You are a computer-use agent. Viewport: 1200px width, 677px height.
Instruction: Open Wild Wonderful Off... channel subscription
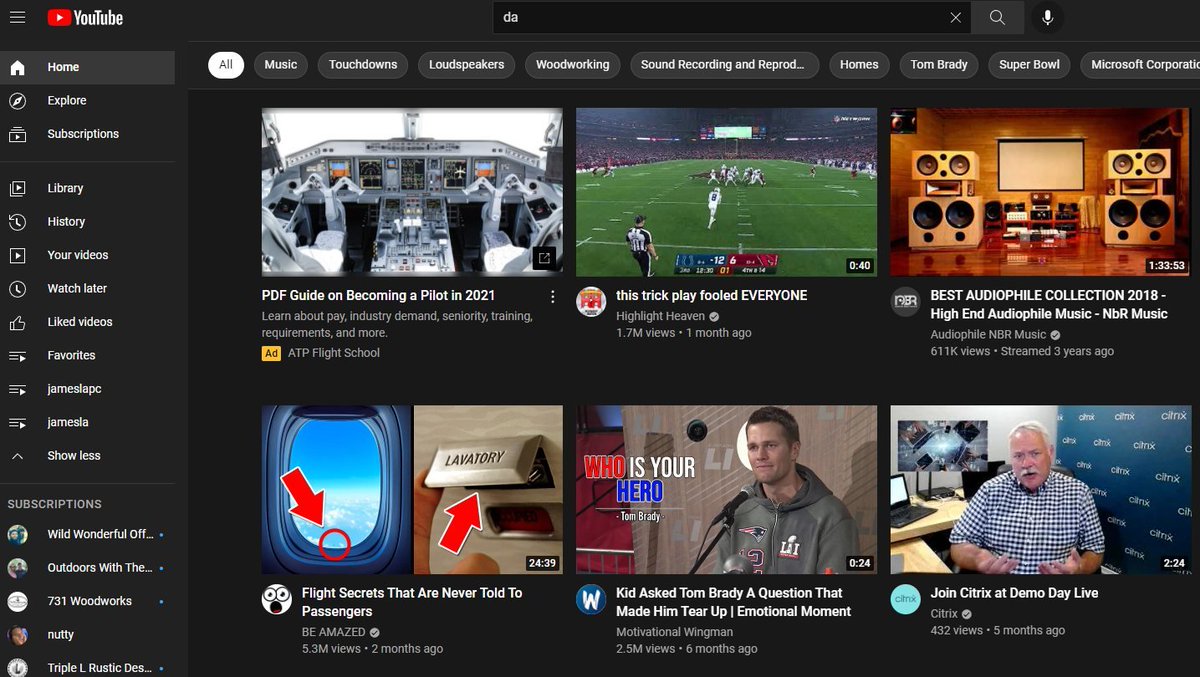tap(87, 534)
